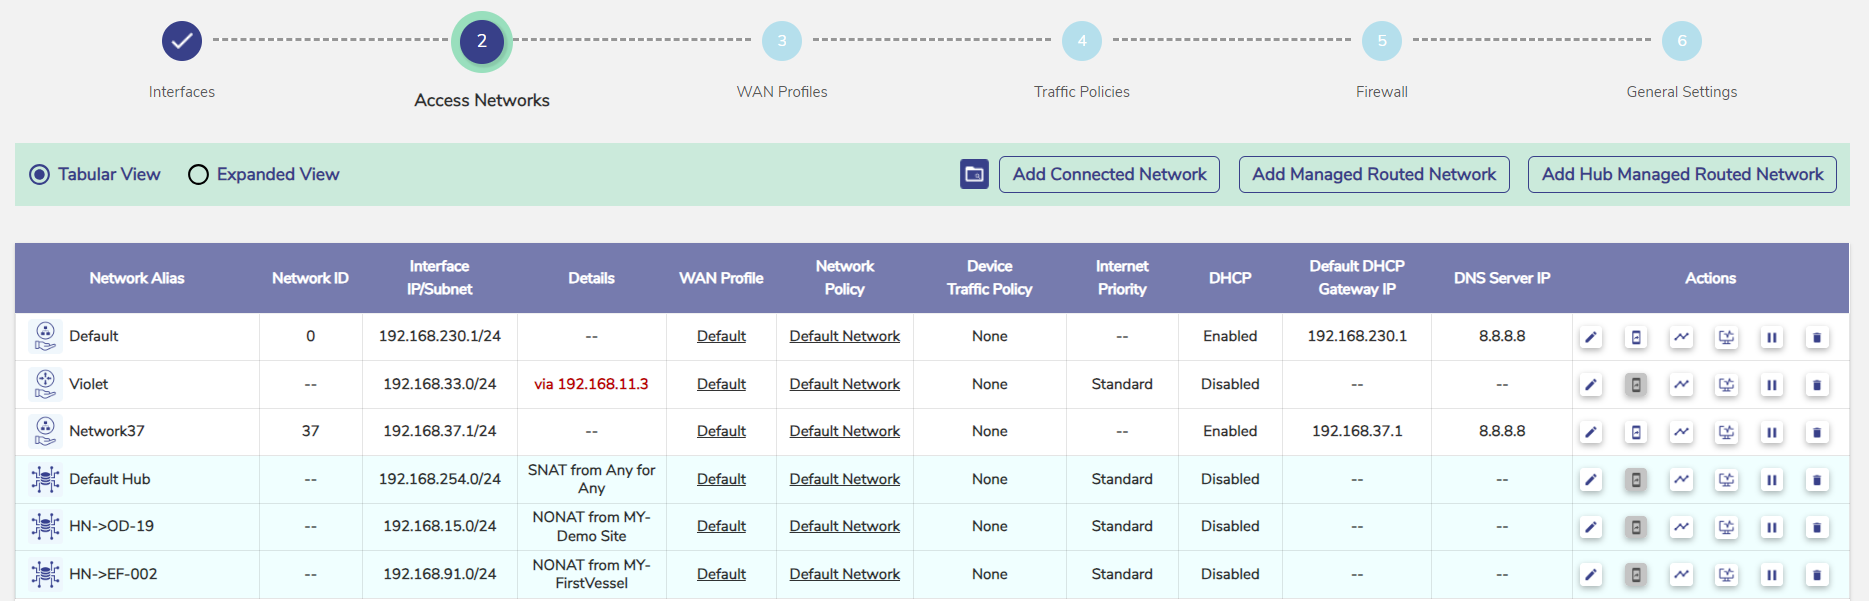Click the Default Hub network alias icon

click(x=45, y=479)
